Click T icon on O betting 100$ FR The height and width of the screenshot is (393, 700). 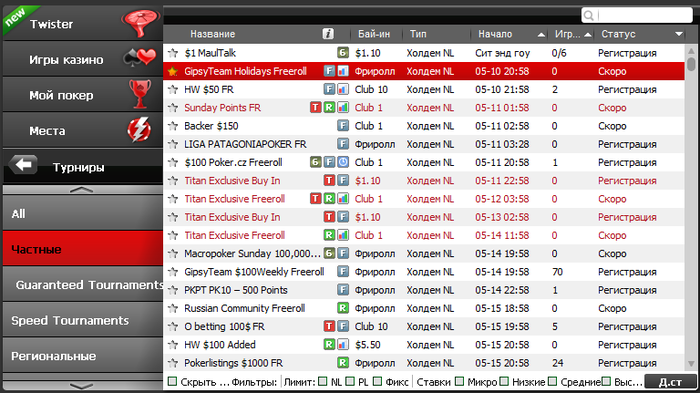point(329,326)
